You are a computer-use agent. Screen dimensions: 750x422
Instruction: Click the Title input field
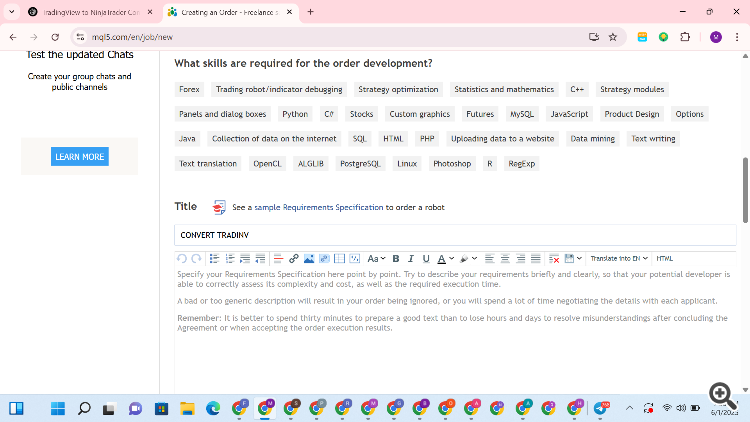pyautogui.click(x=455, y=235)
